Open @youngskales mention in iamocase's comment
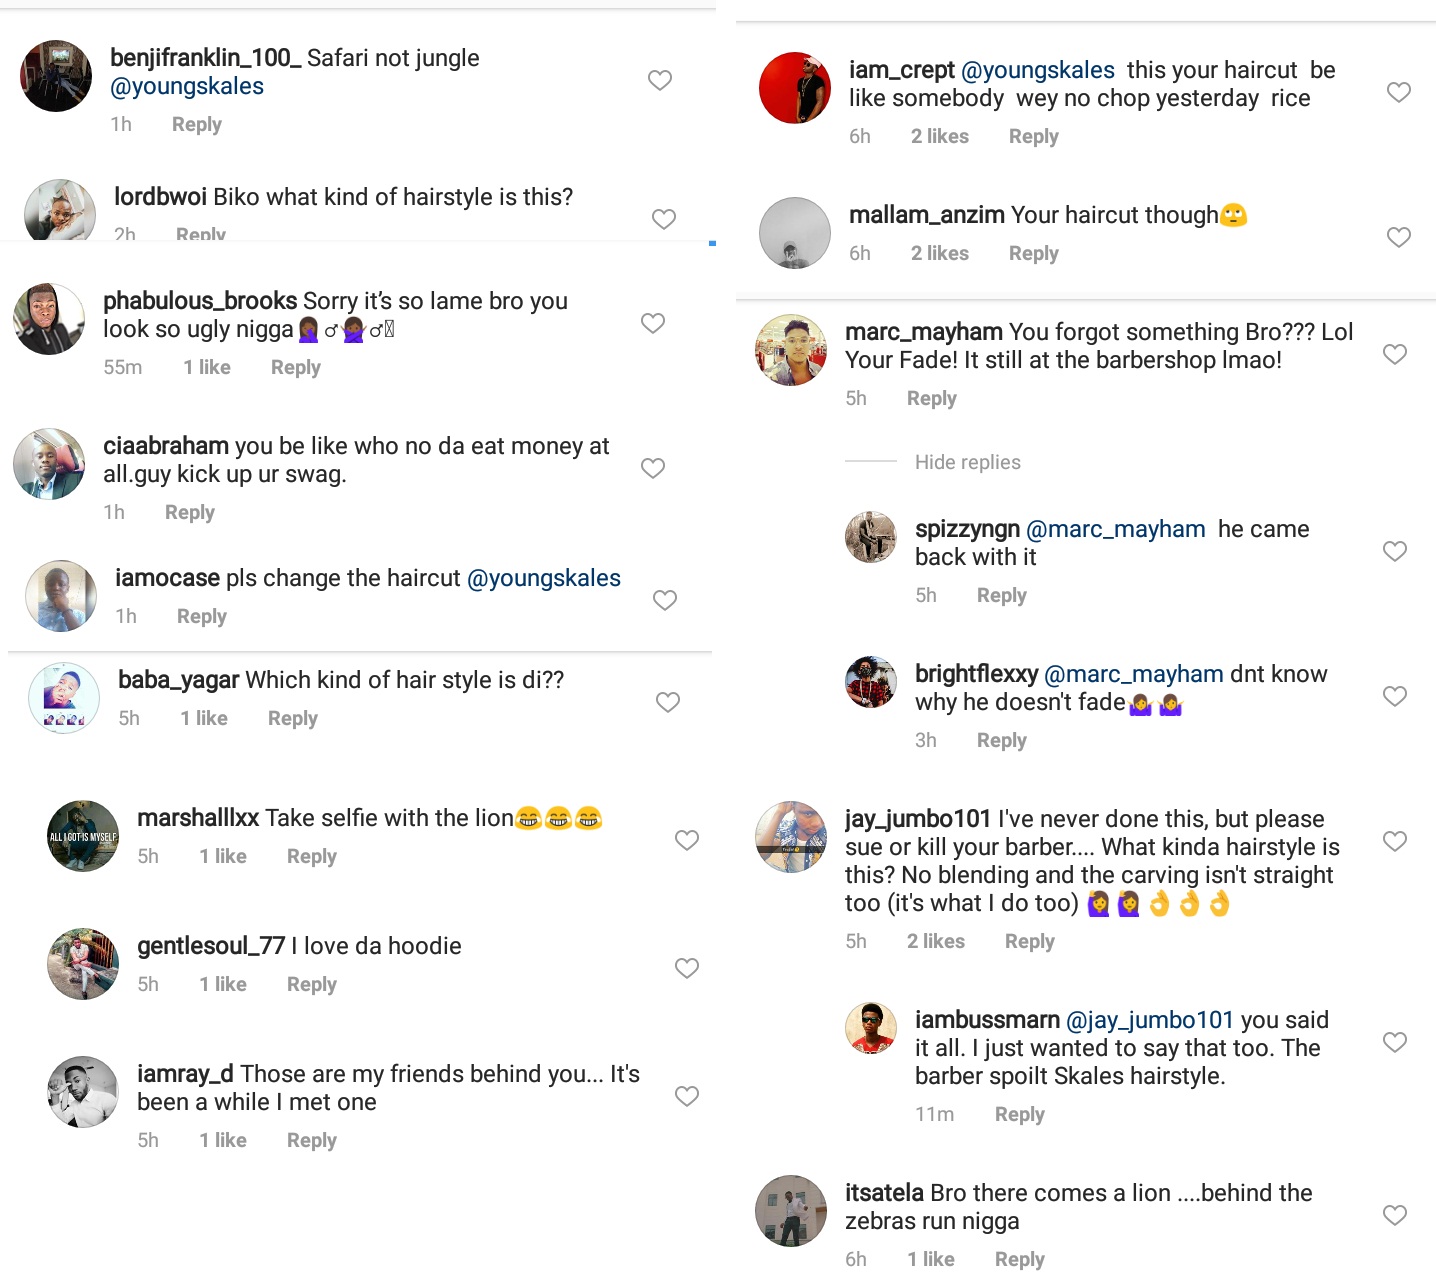This screenshot has height=1280, width=1436. (544, 578)
